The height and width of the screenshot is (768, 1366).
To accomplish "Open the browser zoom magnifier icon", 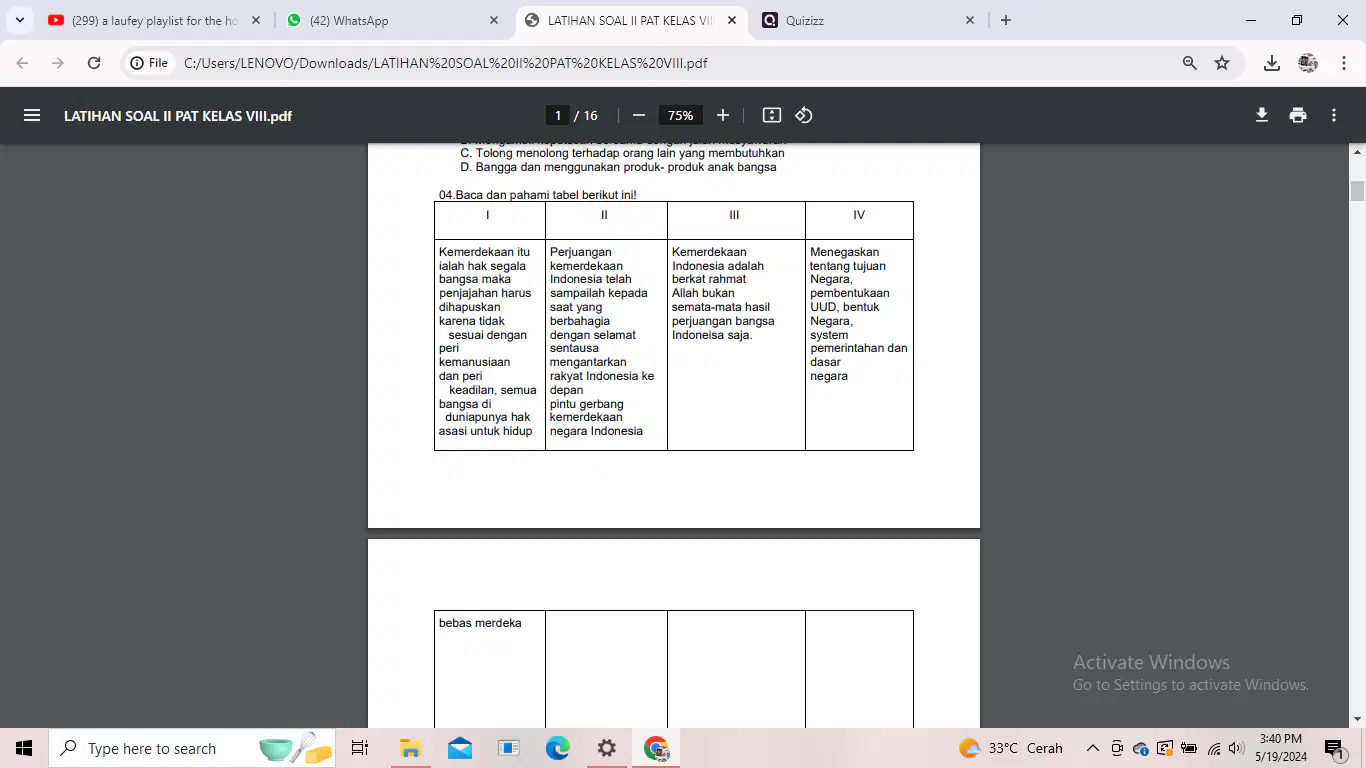I will tap(1190, 63).
